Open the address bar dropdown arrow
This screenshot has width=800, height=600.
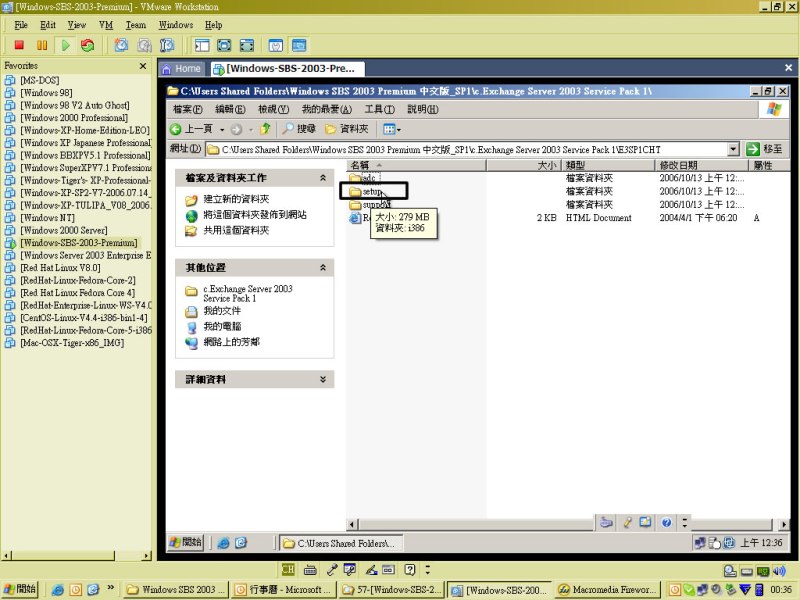pos(733,149)
